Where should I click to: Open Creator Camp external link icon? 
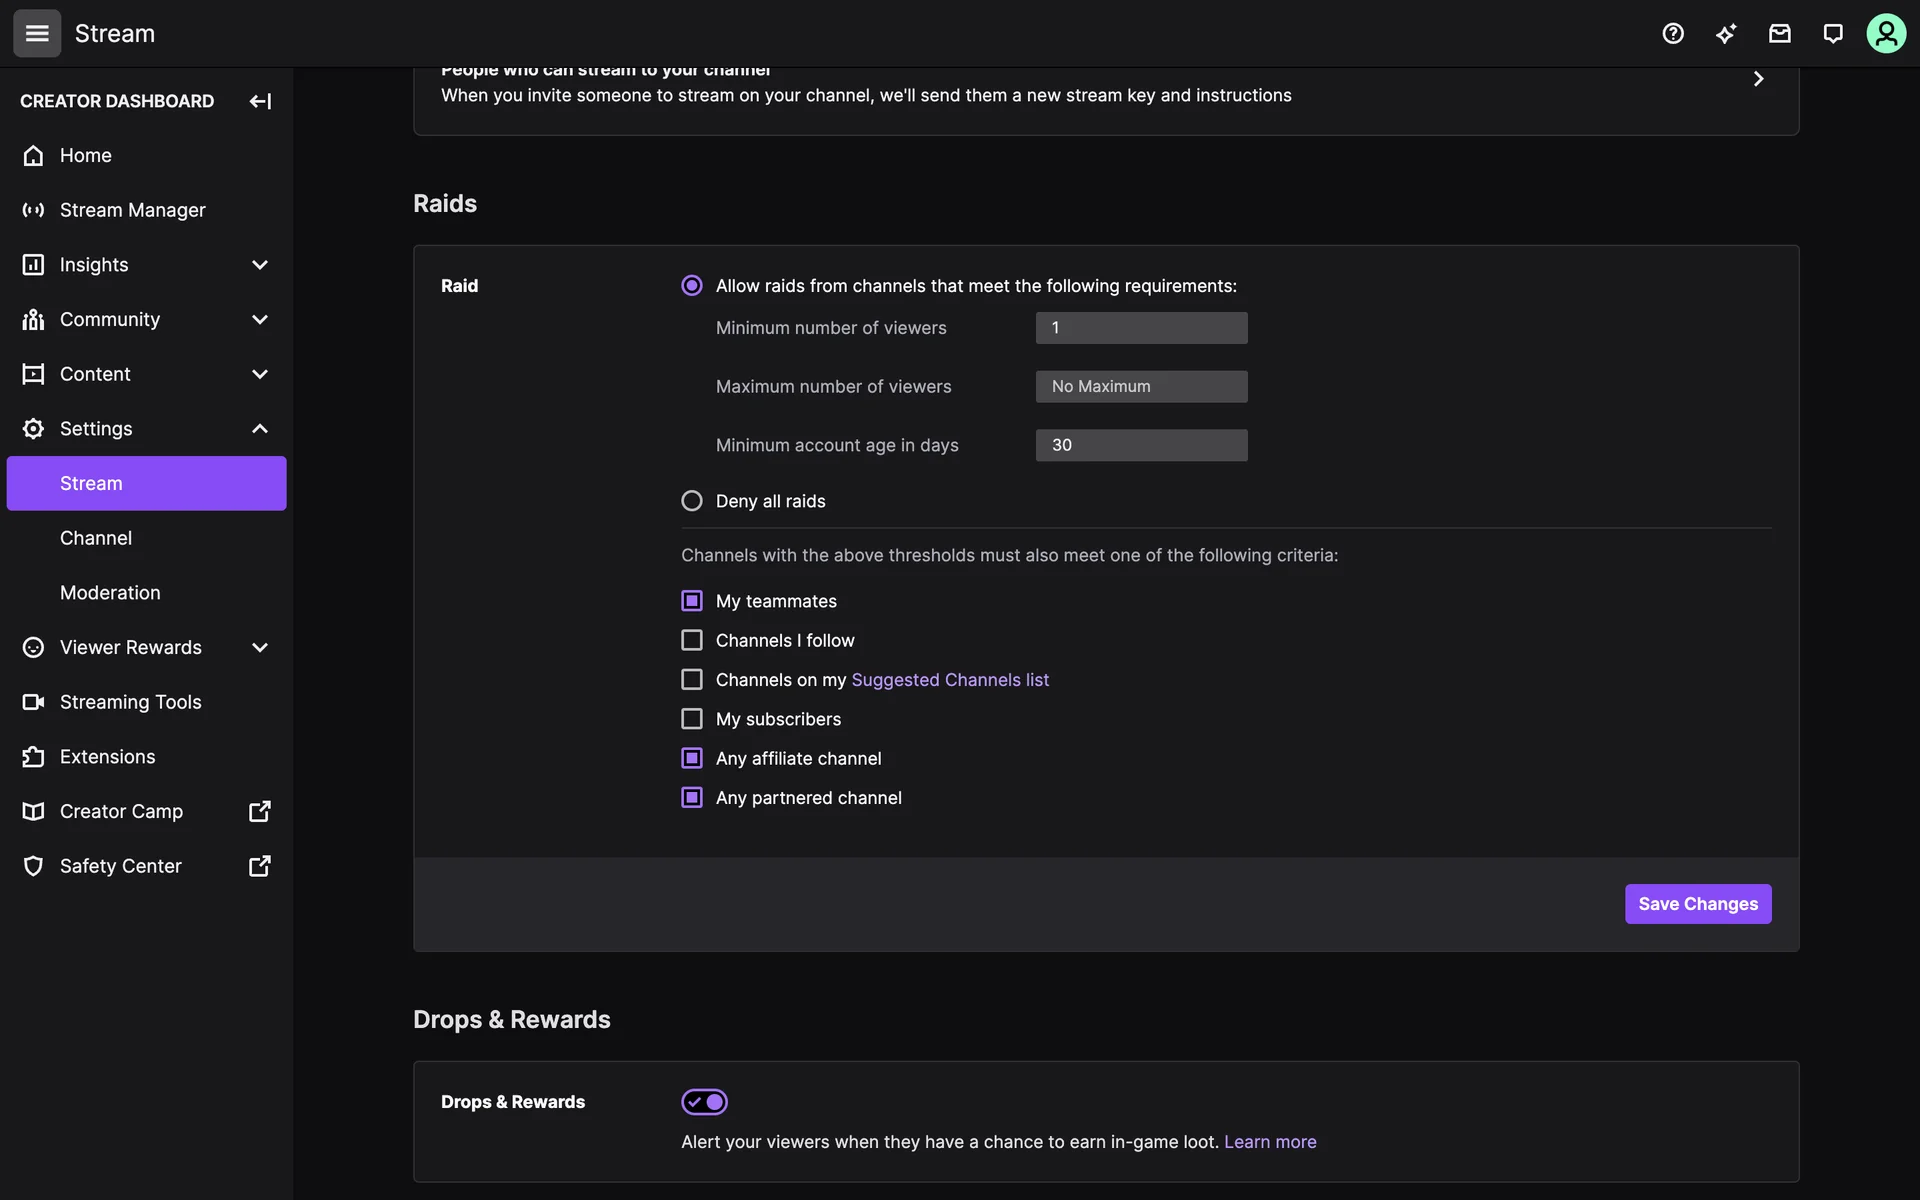[x=260, y=811]
